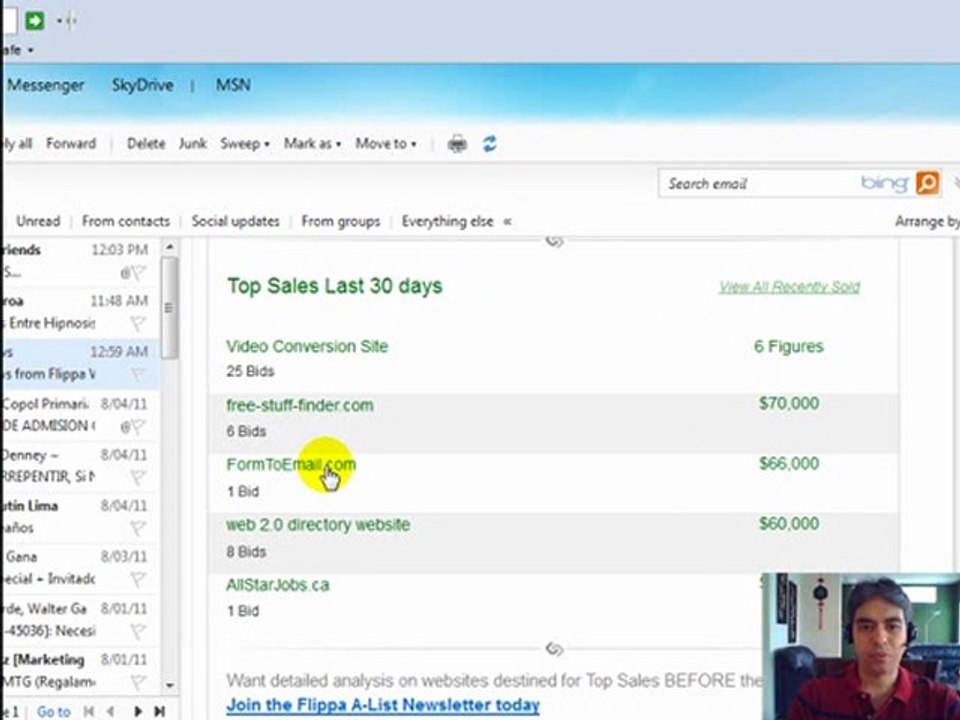Flag the Lima 8/04/11 message
The image size is (960, 720).
138,528
